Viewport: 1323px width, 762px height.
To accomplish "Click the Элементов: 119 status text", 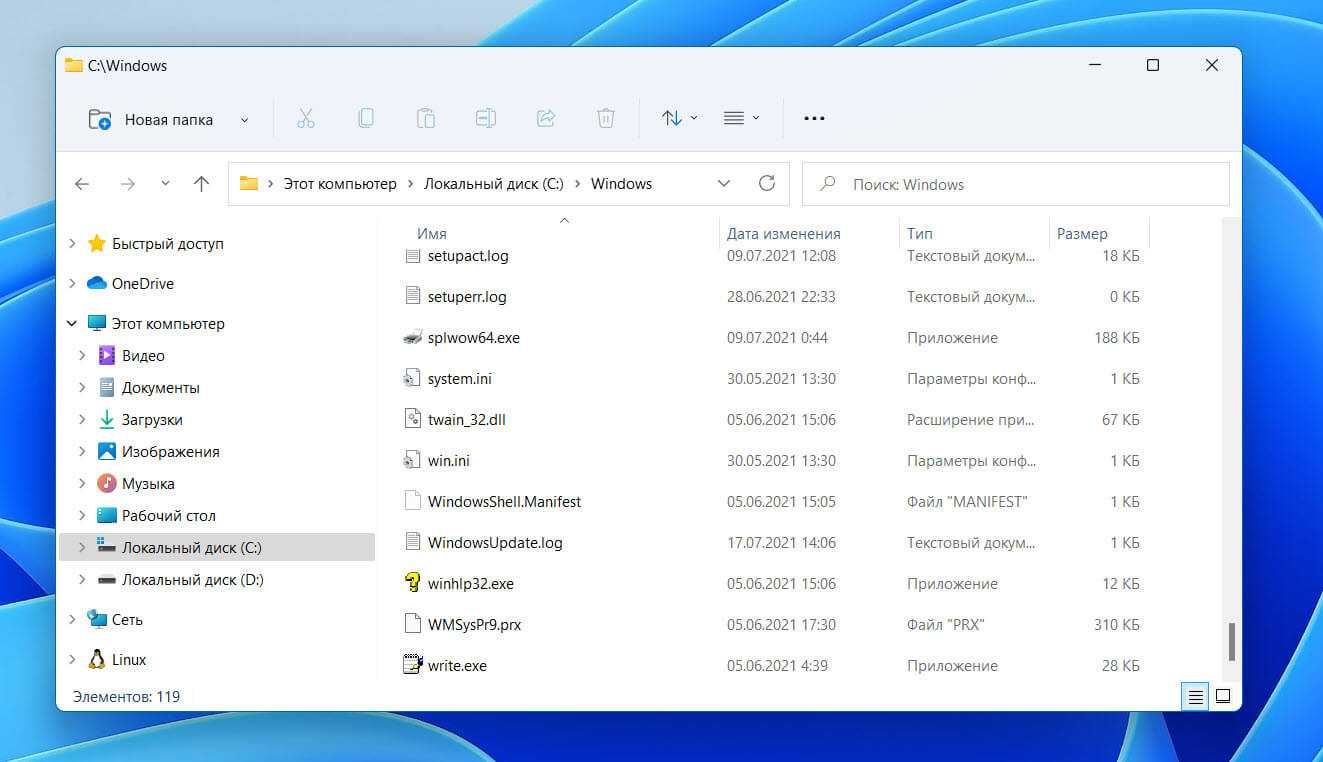I will pos(127,696).
